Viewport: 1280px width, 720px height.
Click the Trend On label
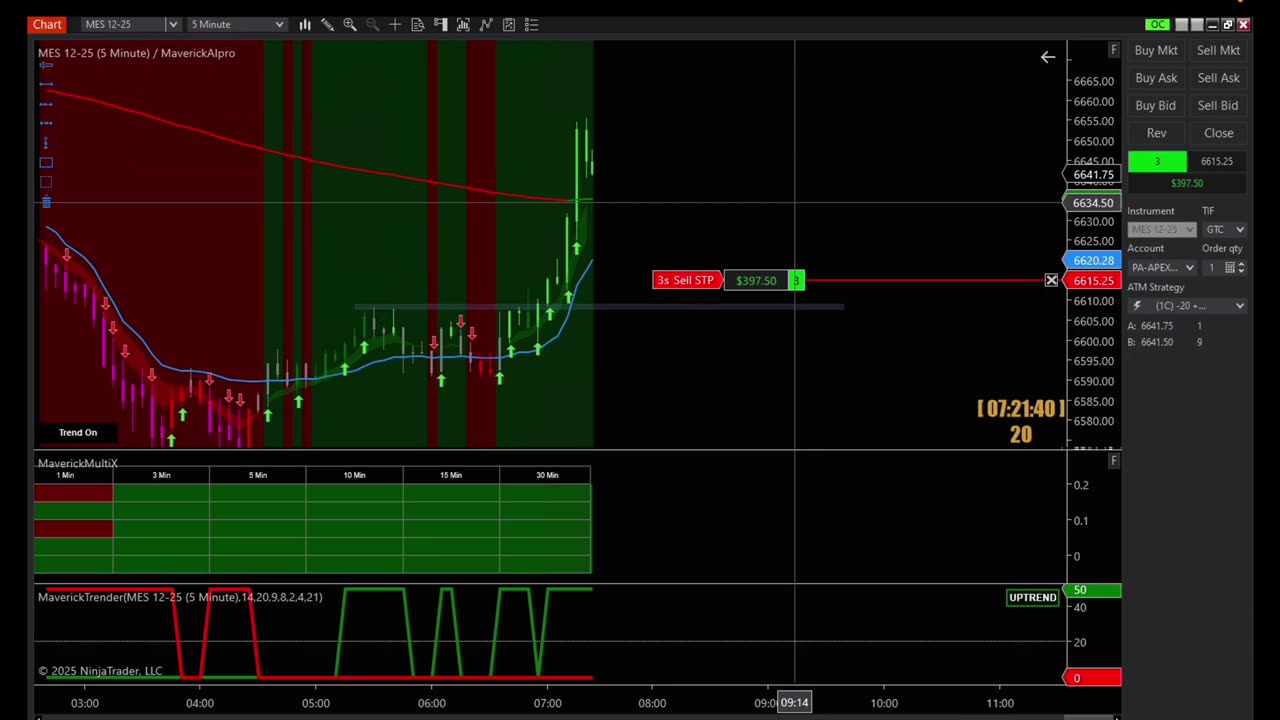coord(78,432)
